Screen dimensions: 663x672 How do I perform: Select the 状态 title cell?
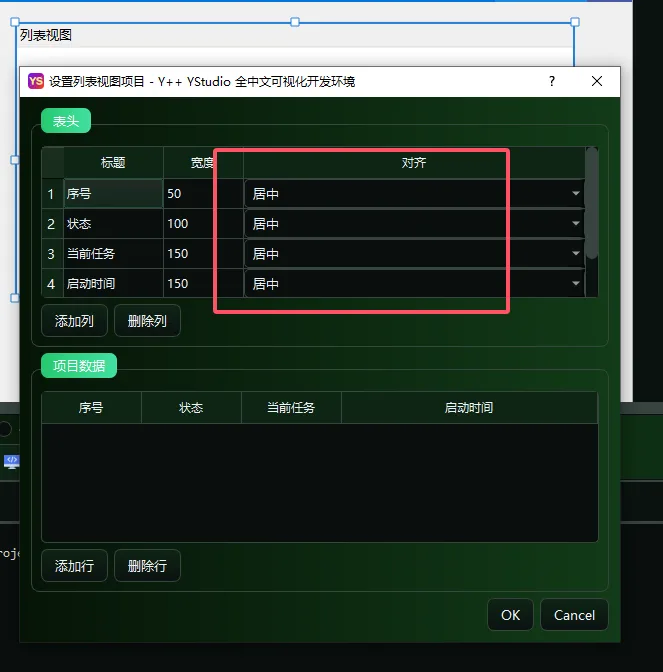tap(113, 224)
